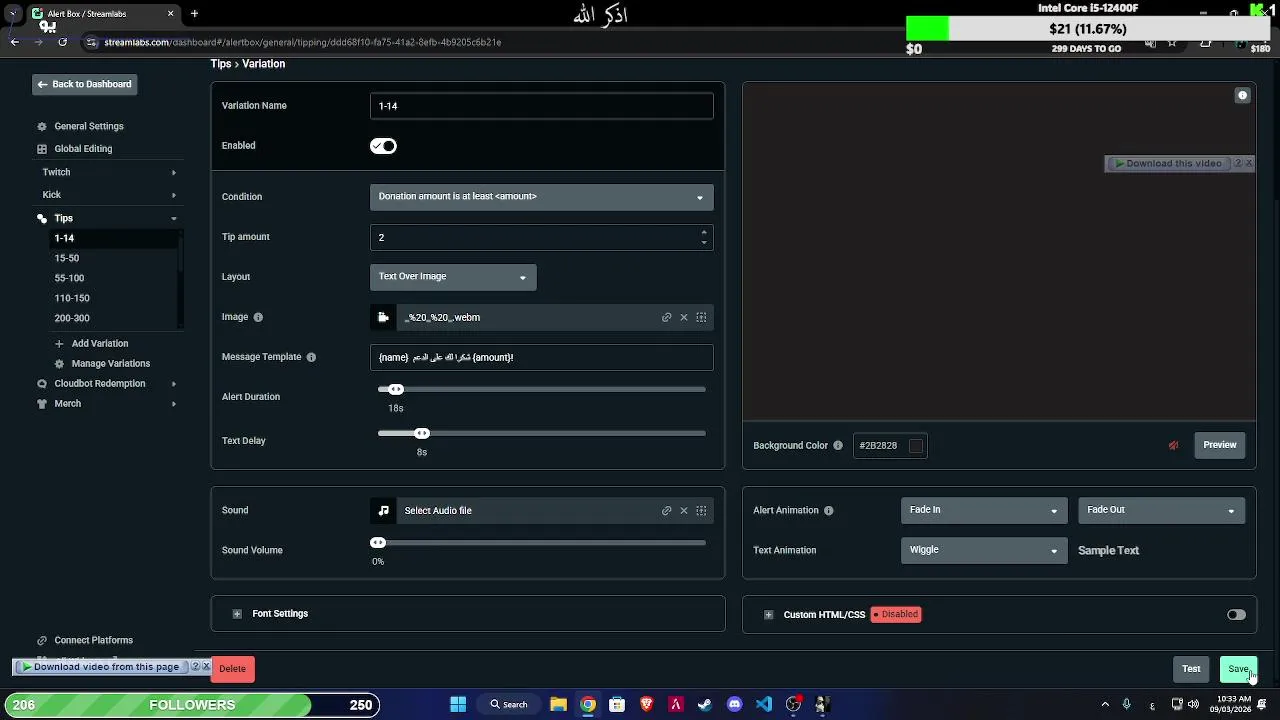
Task: Click Back to Dashboard button
Action: tap(84, 84)
